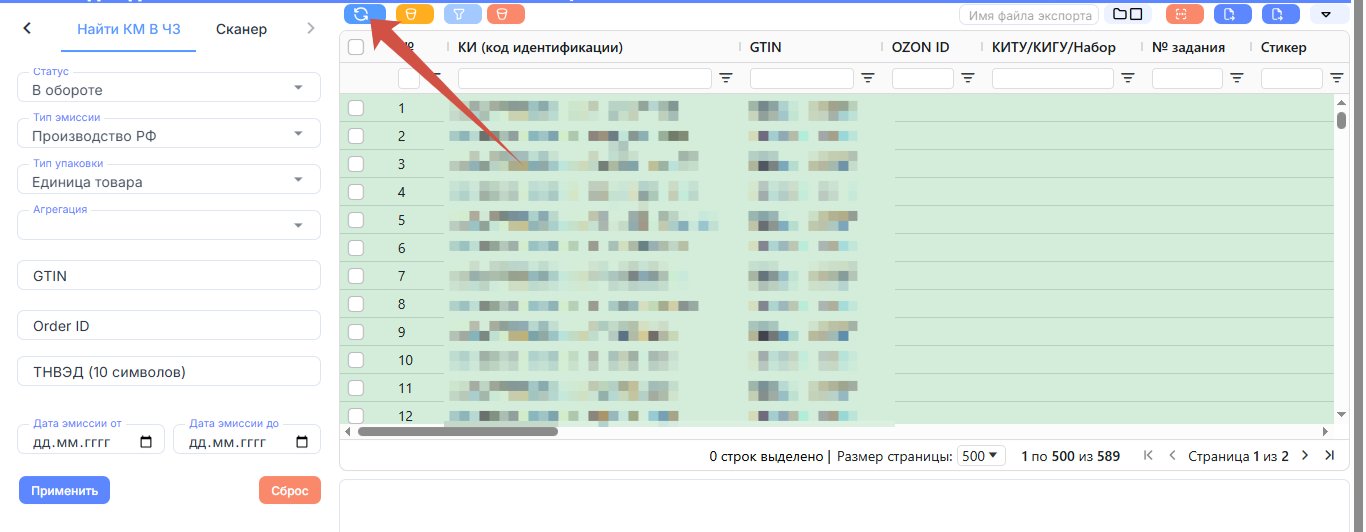Tick the checkbox for row 5
The height and width of the screenshot is (532, 1366).
coord(356,220)
